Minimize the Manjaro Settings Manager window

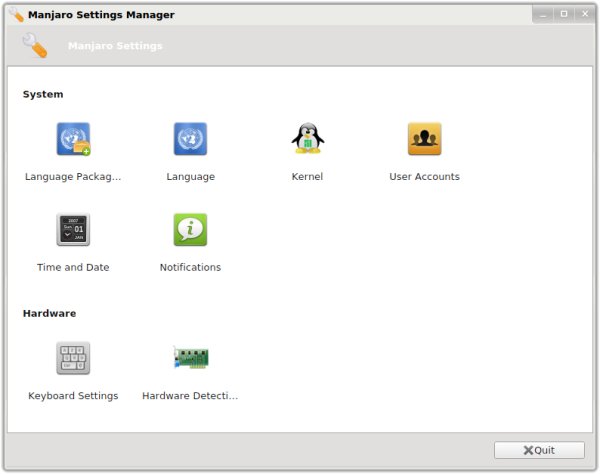pyautogui.click(x=543, y=15)
